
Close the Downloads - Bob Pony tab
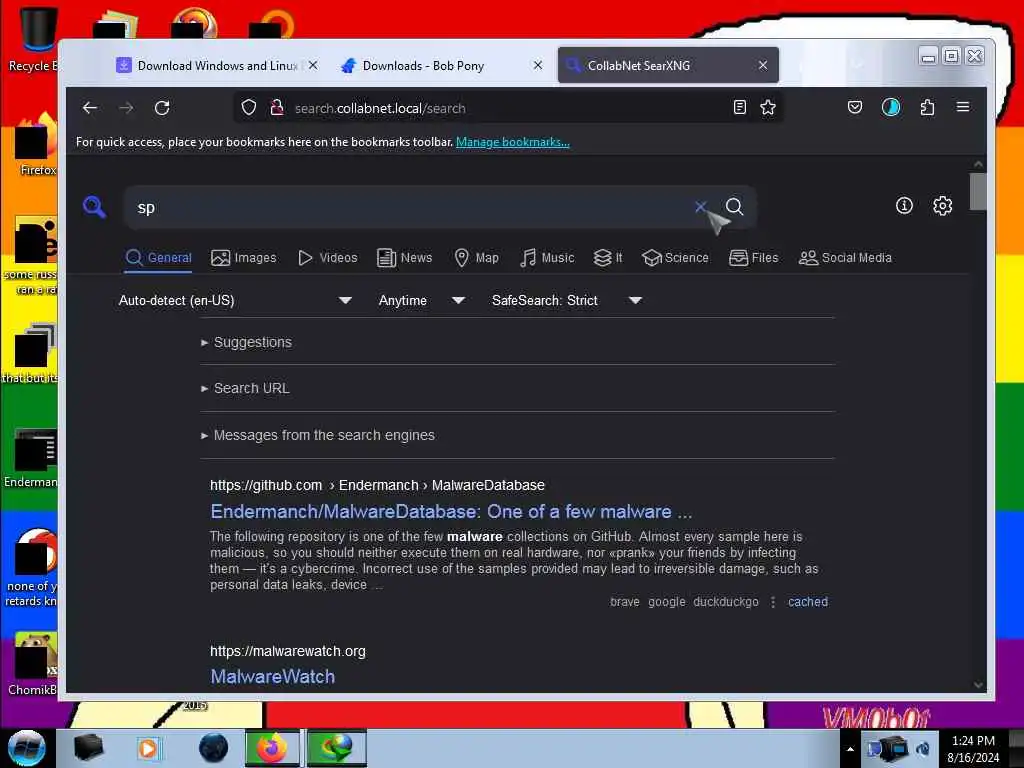[x=538, y=65]
